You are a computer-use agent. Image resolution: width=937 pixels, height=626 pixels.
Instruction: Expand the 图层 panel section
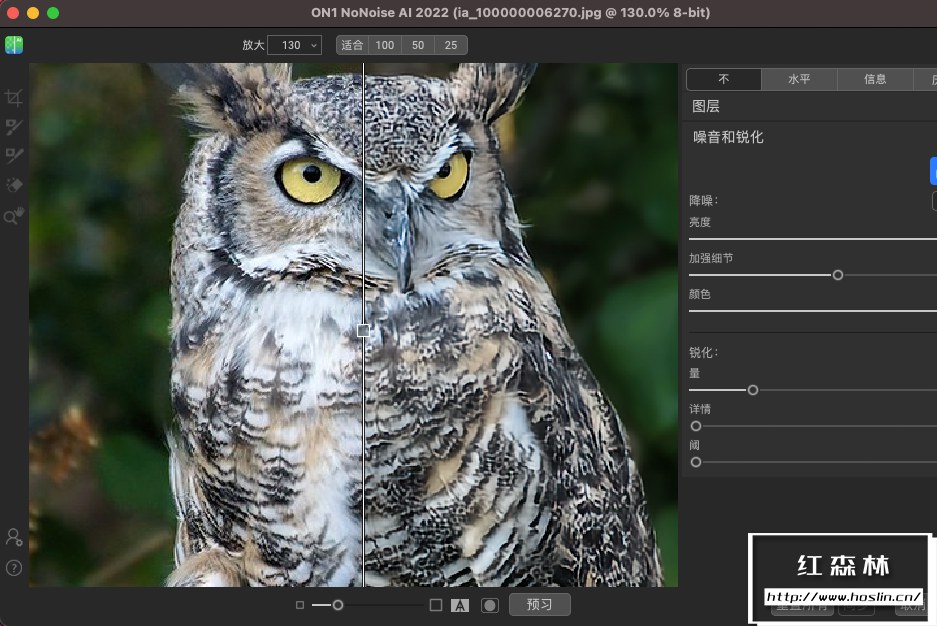coord(706,106)
